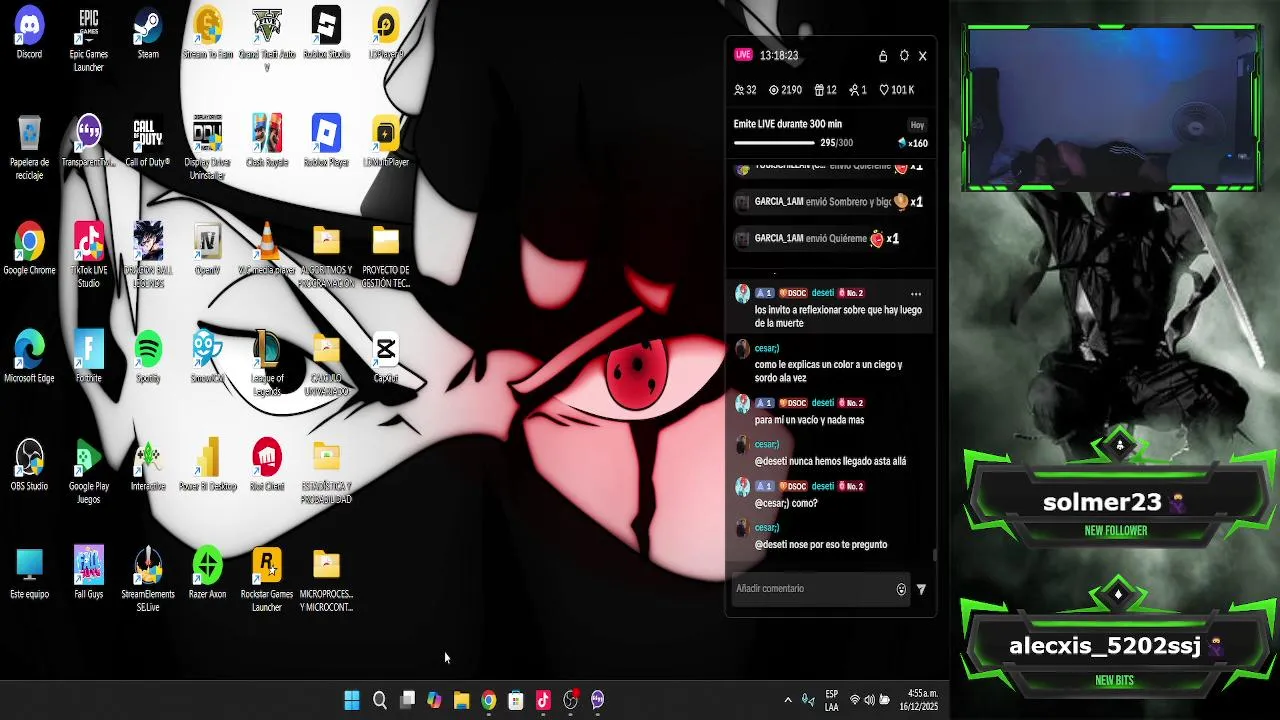1280x720 pixels.
Task: Select the Roblox Player icon
Action: coord(326,142)
